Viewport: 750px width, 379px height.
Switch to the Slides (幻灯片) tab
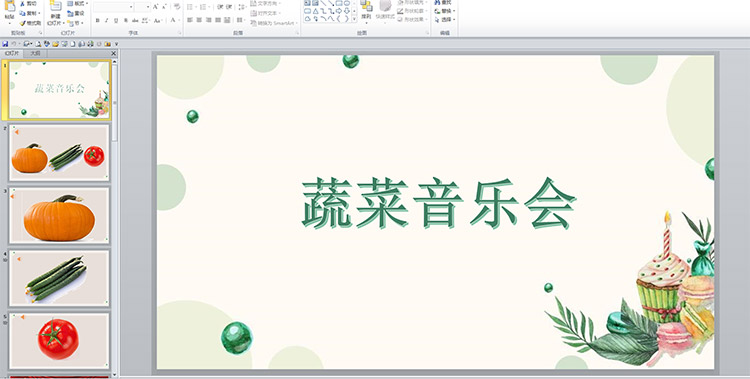tap(12, 54)
